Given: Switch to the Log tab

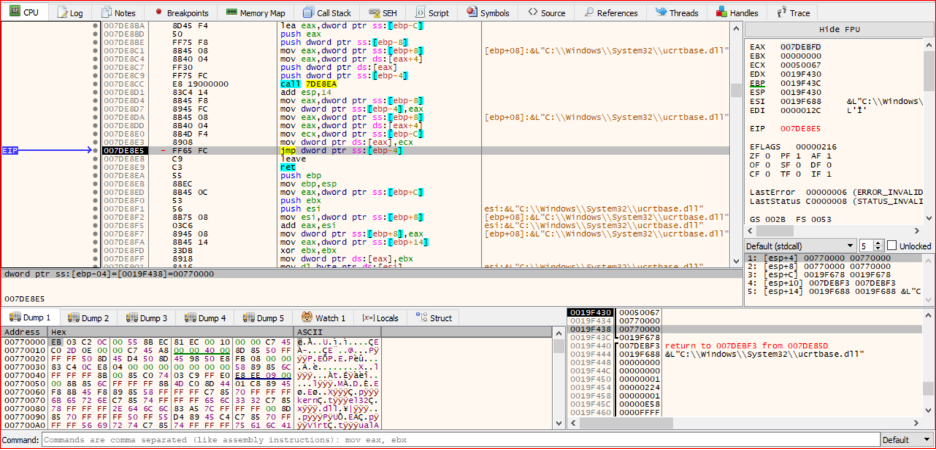Looking at the screenshot, I should click(x=70, y=12).
